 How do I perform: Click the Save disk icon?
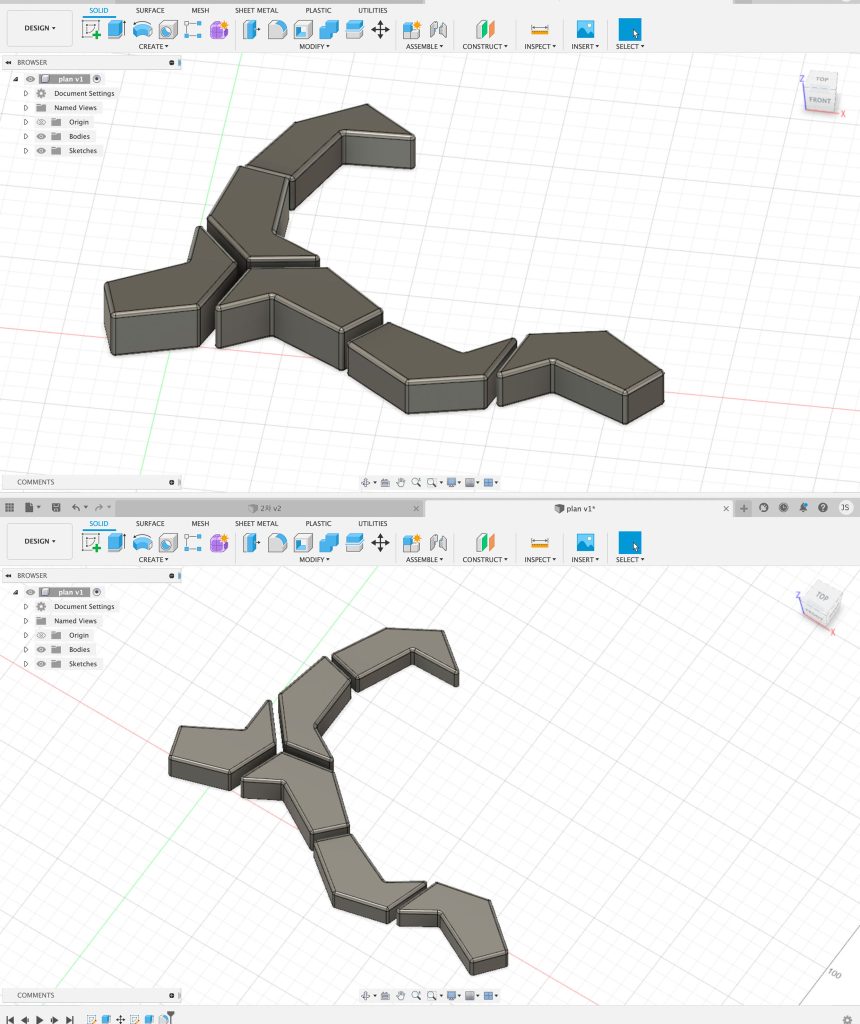(56, 507)
